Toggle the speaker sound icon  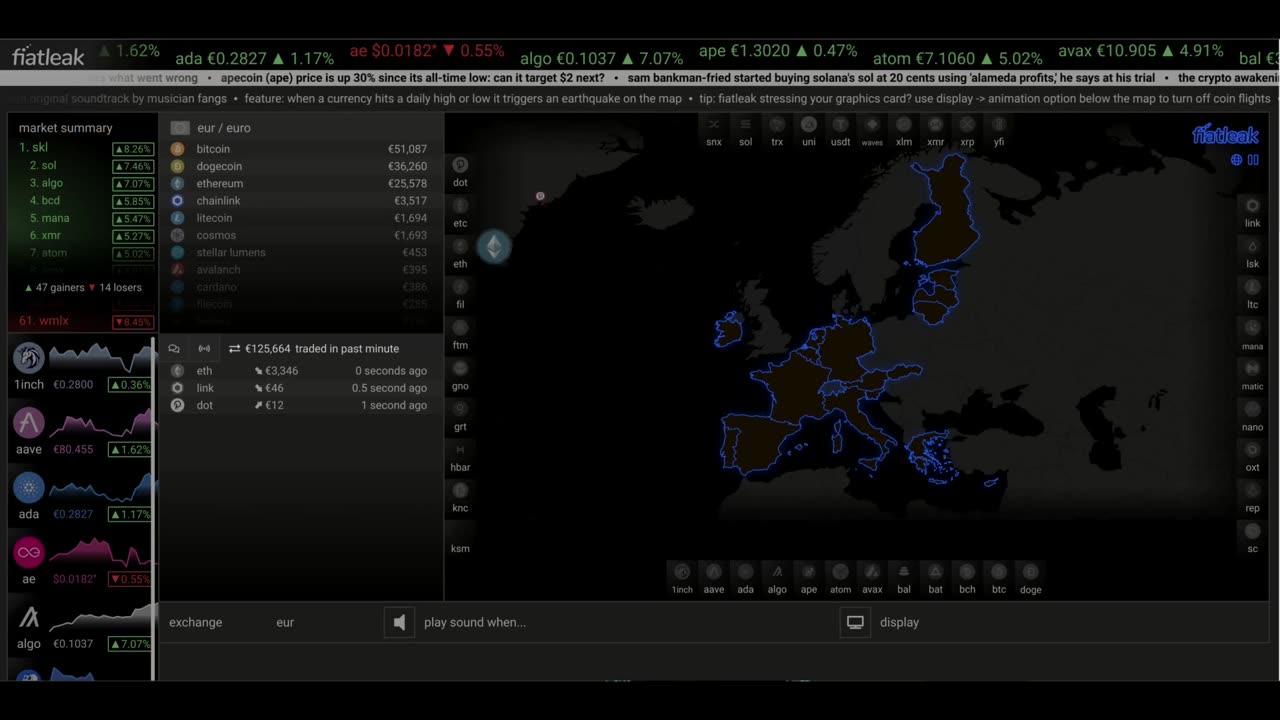(399, 622)
